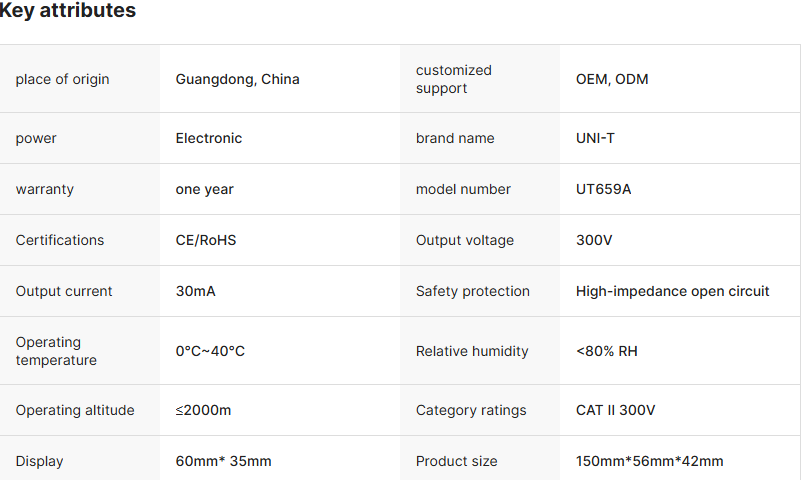Click the 150mm*56mm*42mm product size value
The height and width of the screenshot is (480, 802).
[x=650, y=461]
